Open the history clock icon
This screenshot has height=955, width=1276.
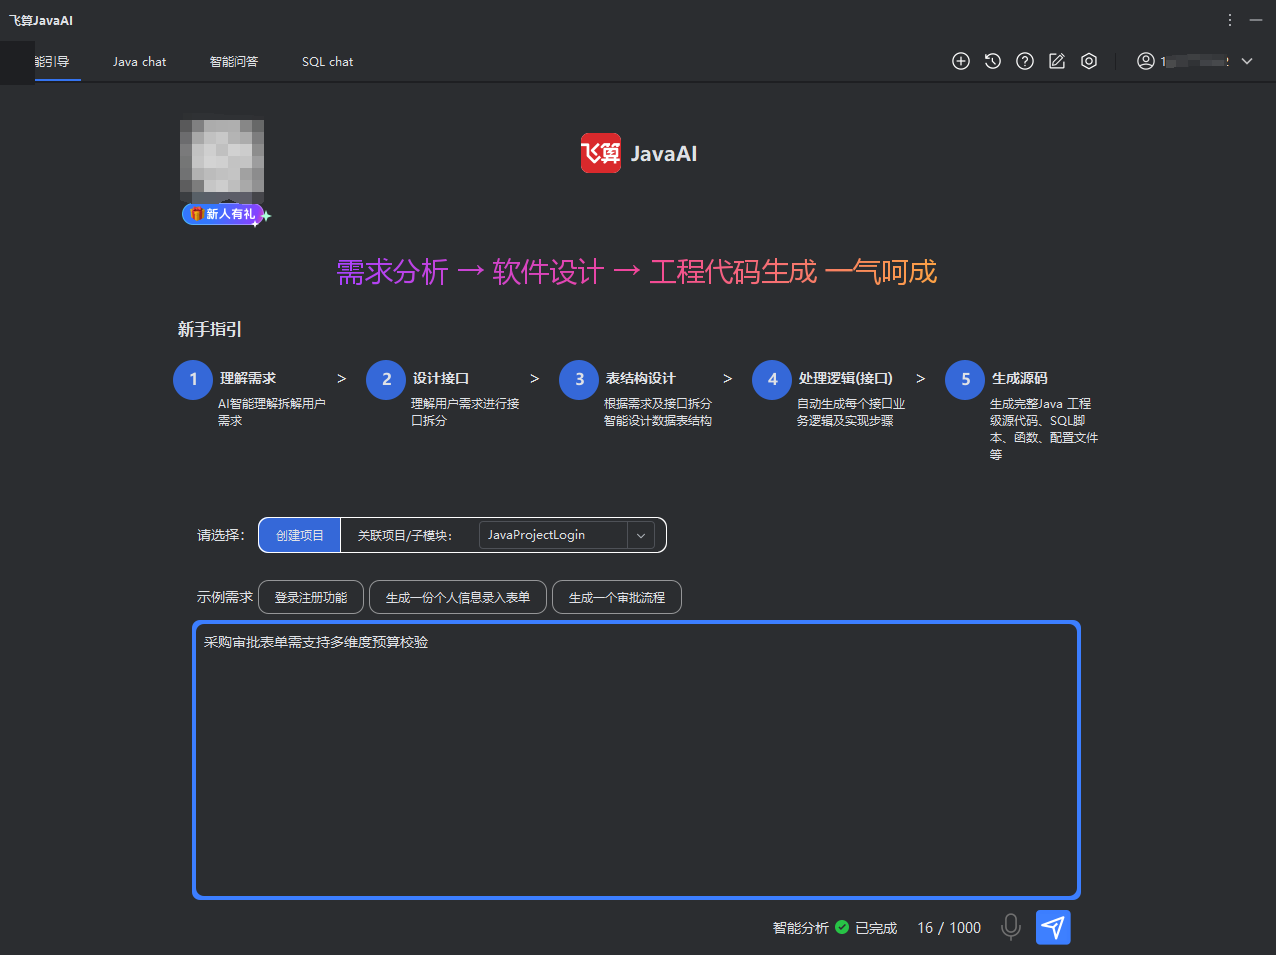992,61
